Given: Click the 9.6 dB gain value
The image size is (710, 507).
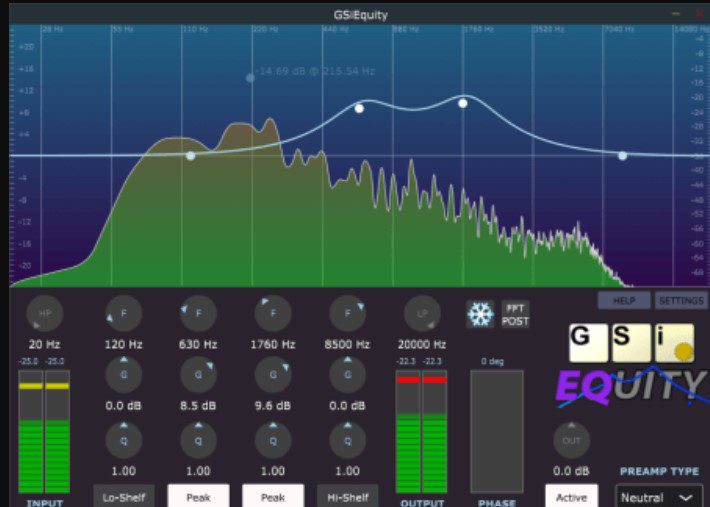Looking at the screenshot, I should (273, 406).
